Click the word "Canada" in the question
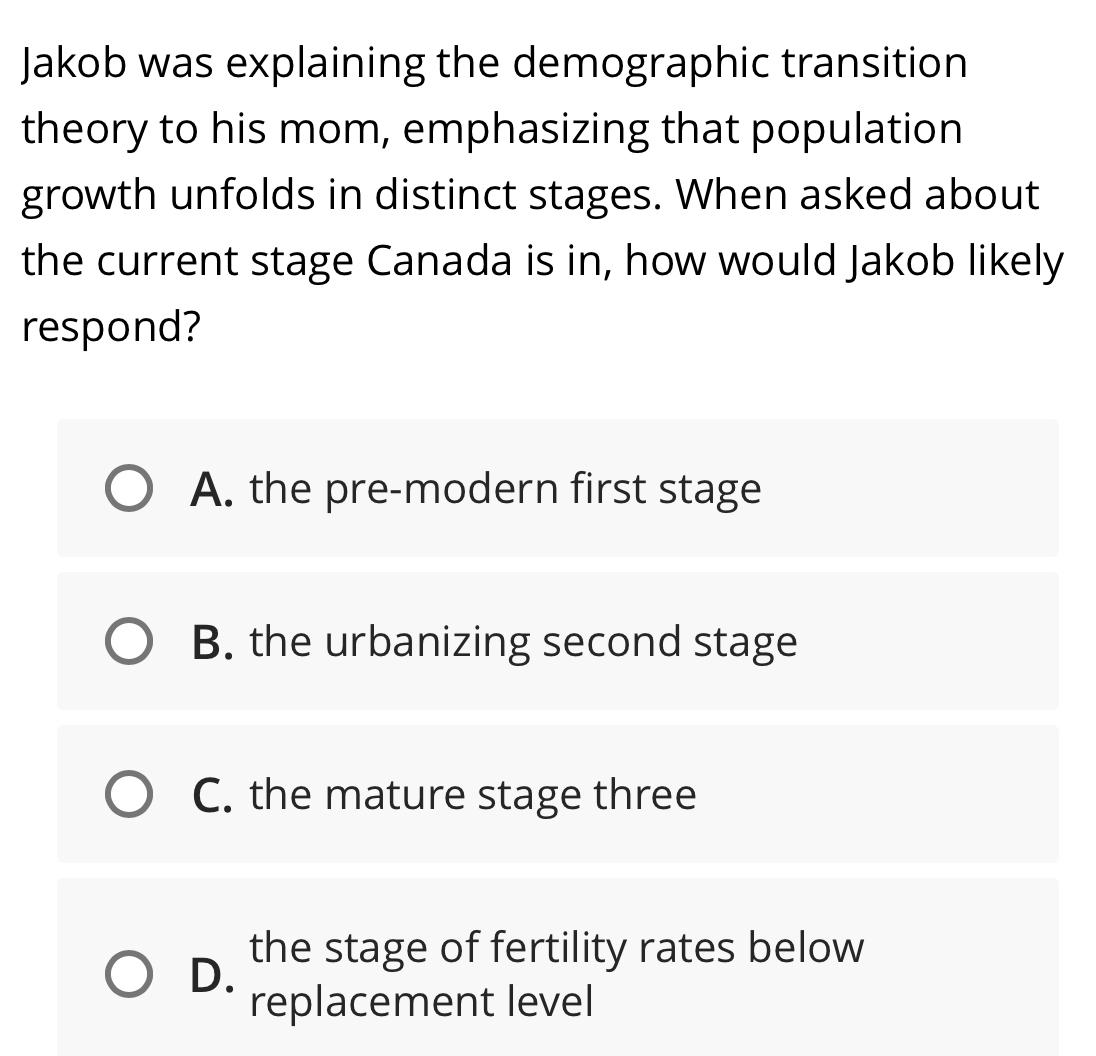This screenshot has height=1056, width=1096. [x=440, y=261]
